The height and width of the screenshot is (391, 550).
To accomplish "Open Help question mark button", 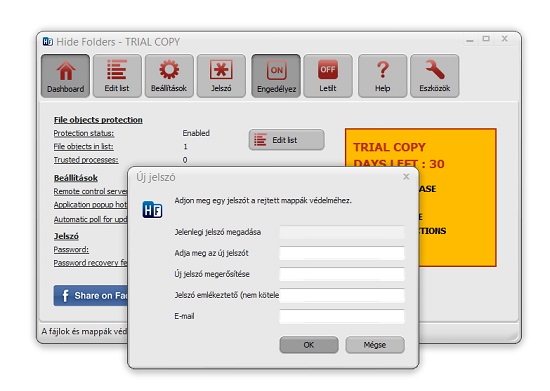I will click(x=382, y=76).
